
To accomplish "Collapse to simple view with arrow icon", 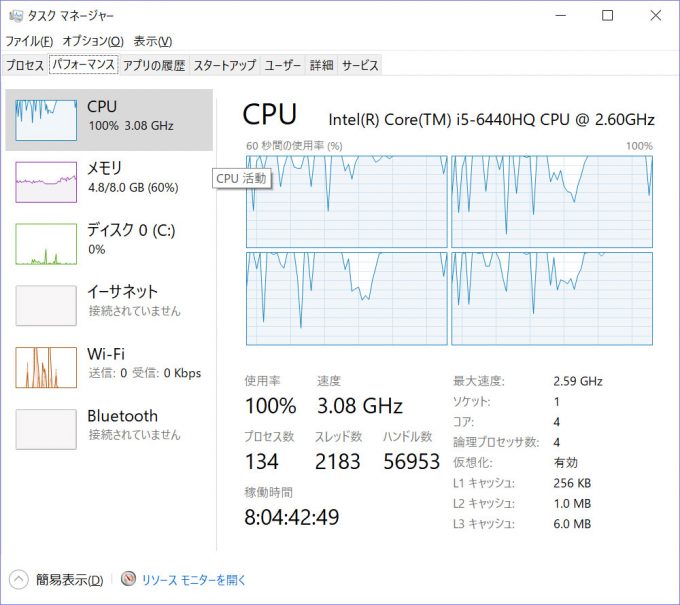I will click(19, 579).
